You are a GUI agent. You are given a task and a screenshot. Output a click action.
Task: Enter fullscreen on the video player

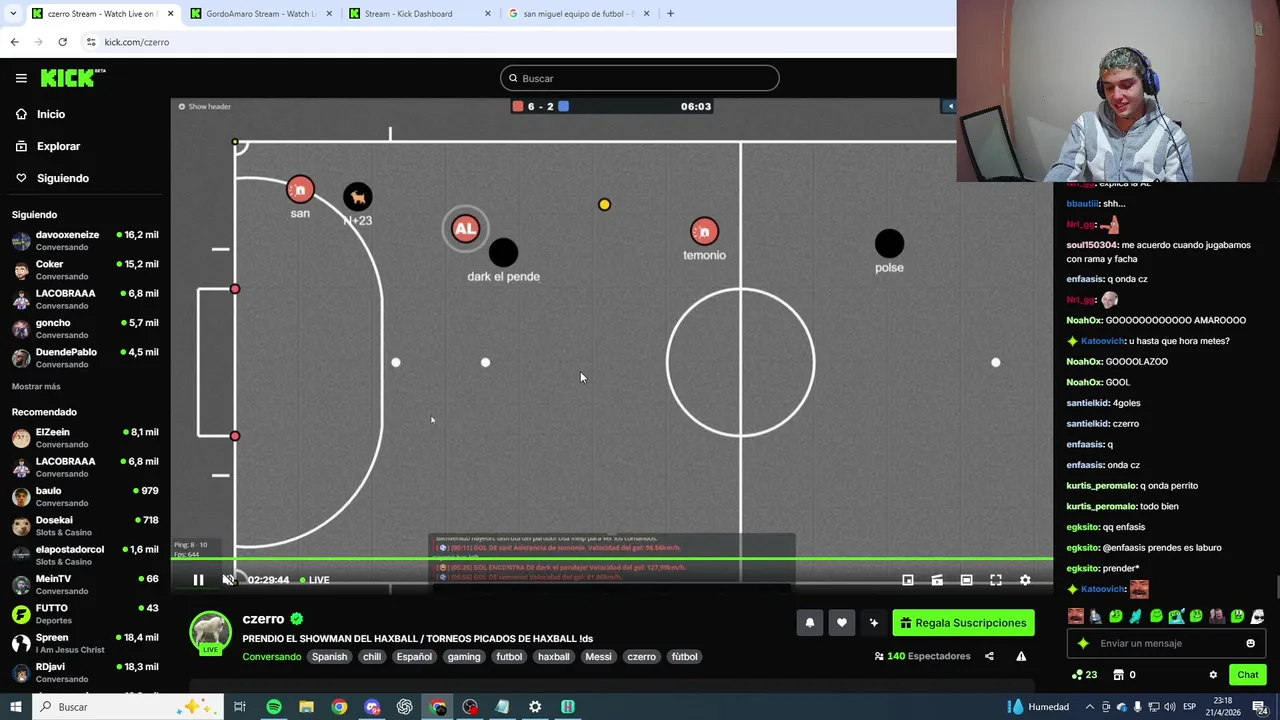pos(996,580)
